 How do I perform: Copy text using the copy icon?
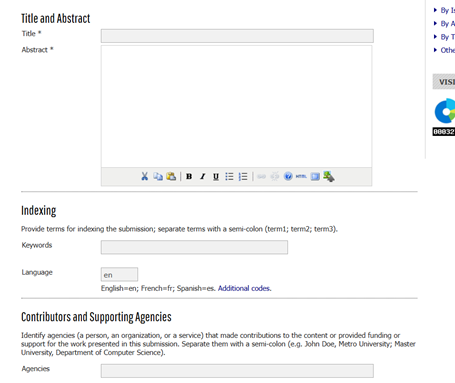click(x=158, y=176)
